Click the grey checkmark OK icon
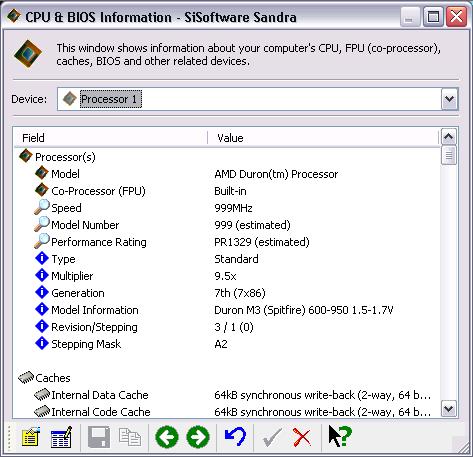The width and height of the screenshot is (473, 457). 272,437
